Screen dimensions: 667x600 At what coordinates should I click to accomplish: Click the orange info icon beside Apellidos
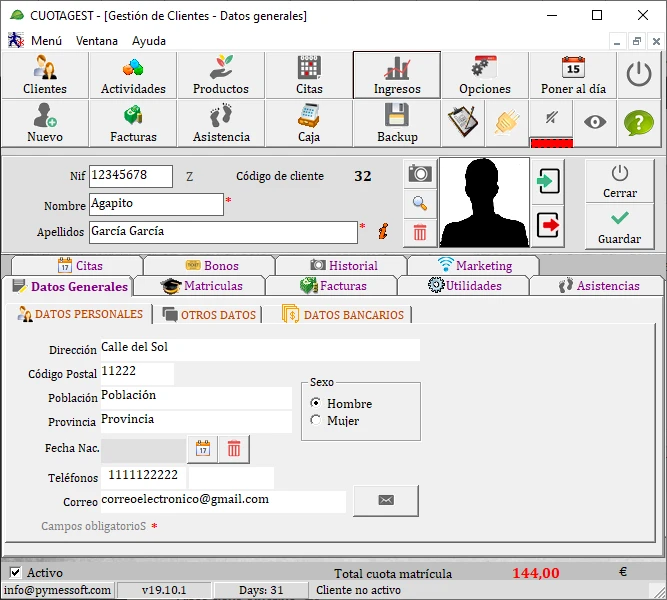click(383, 231)
